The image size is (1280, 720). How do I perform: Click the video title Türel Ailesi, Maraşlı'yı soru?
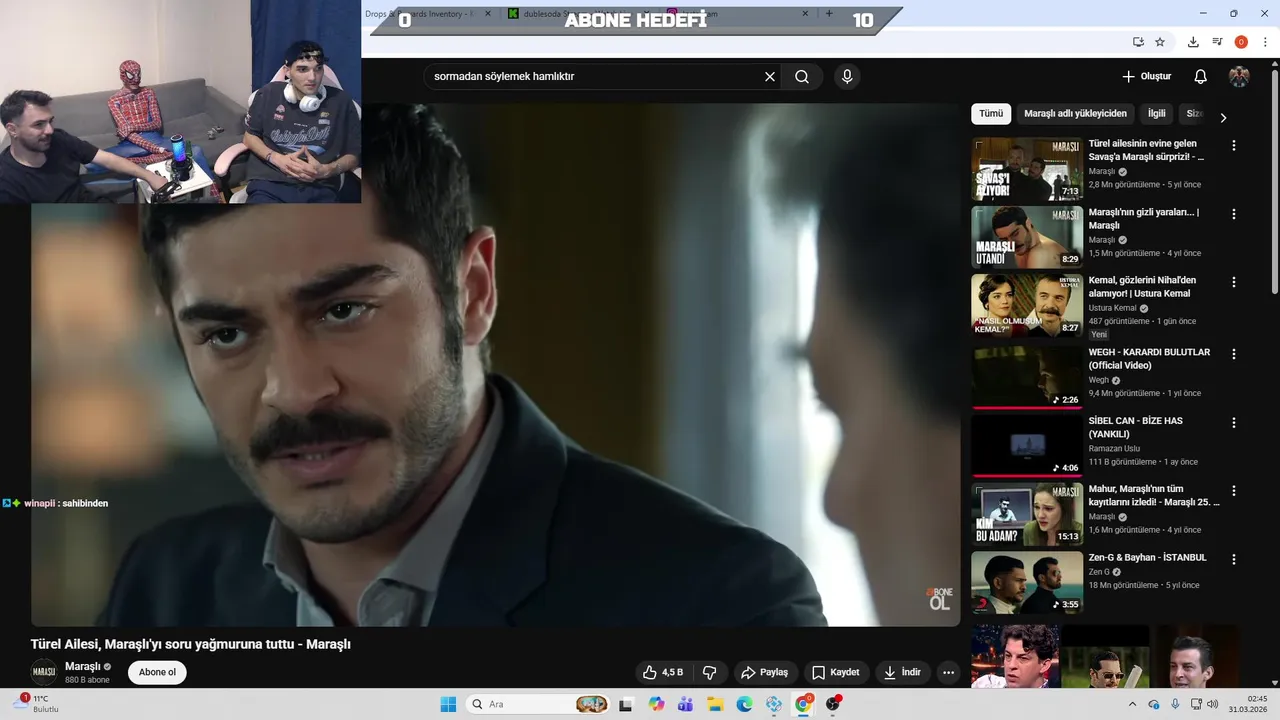[191, 644]
